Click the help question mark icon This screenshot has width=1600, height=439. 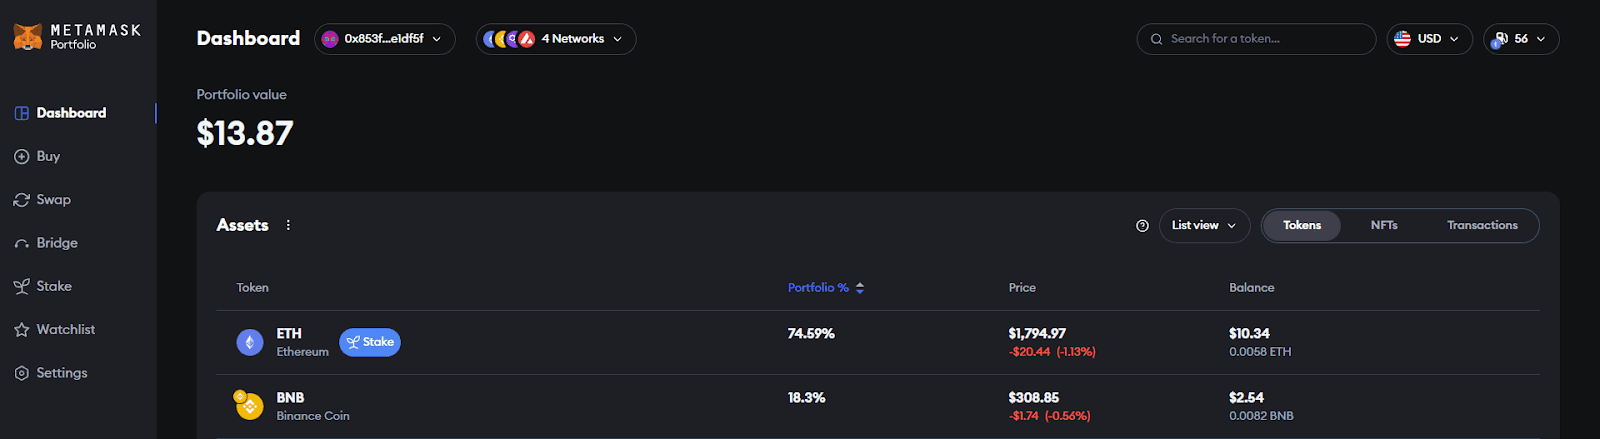click(1142, 226)
